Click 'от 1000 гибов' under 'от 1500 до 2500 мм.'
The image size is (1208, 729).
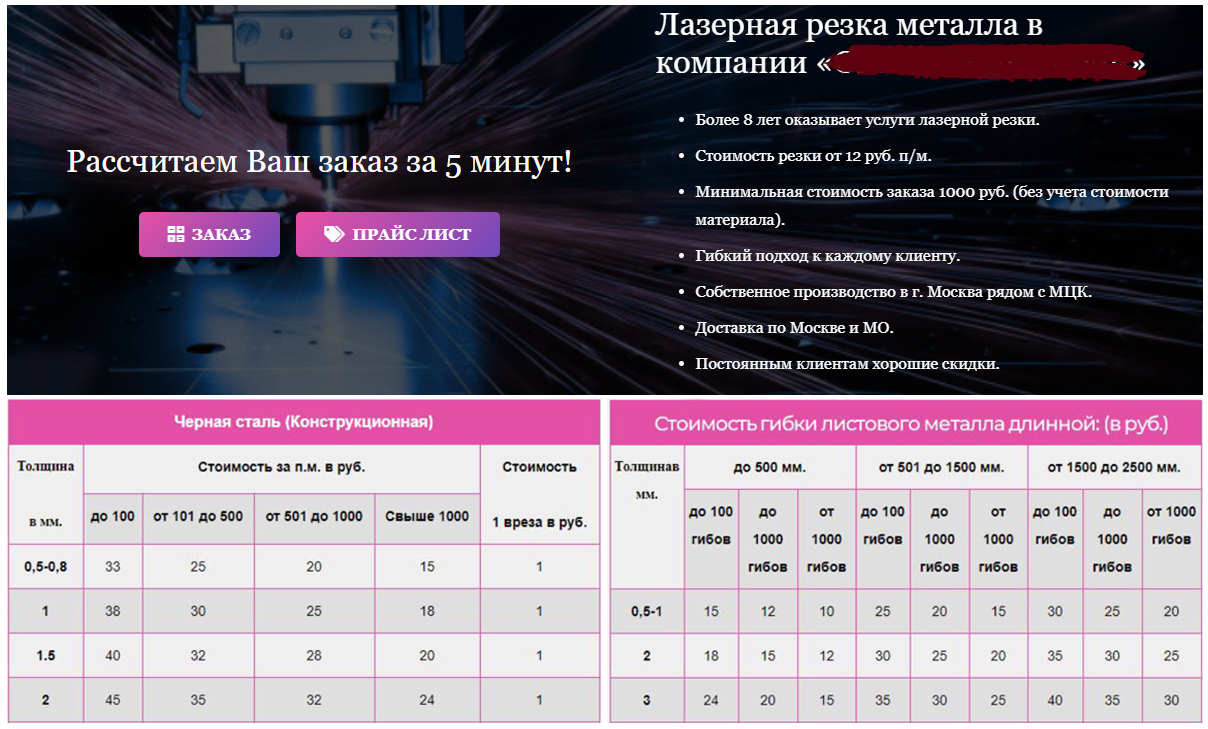pyautogui.click(x=1171, y=525)
